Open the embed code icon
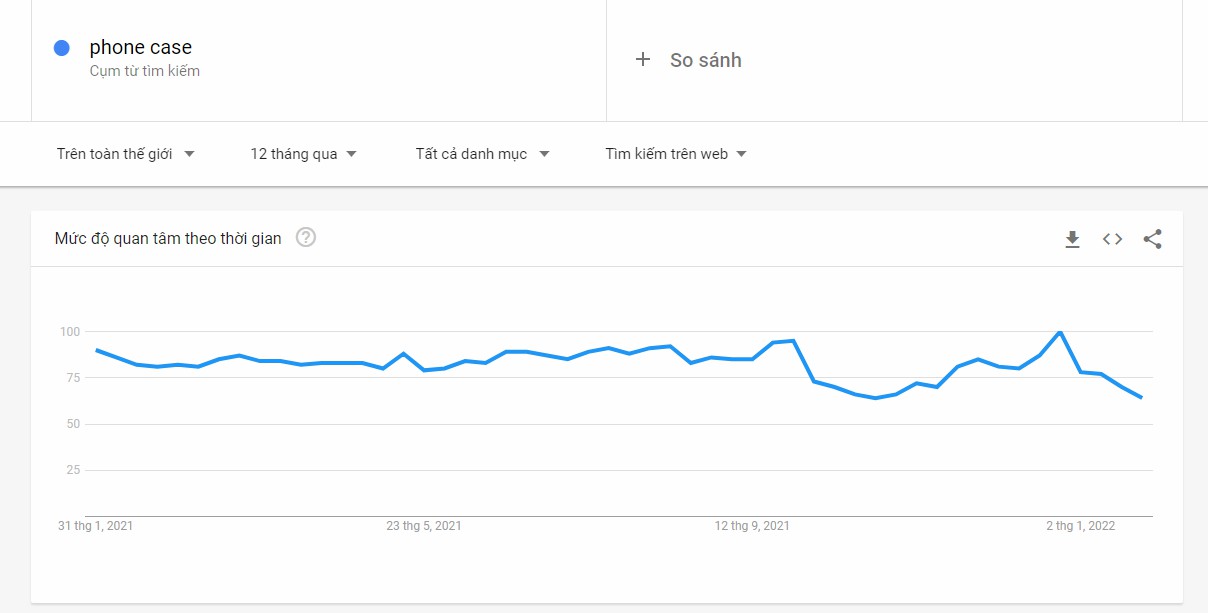The image size is (1208, 613). point(1112,239)
